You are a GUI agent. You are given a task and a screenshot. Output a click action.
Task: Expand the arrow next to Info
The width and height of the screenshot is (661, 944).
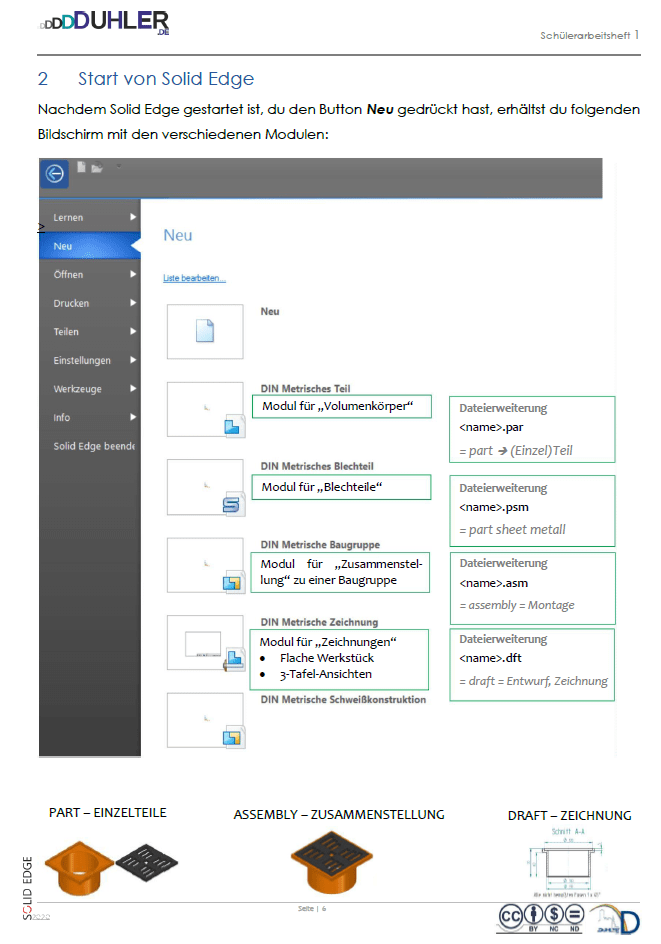pos(133,417)
